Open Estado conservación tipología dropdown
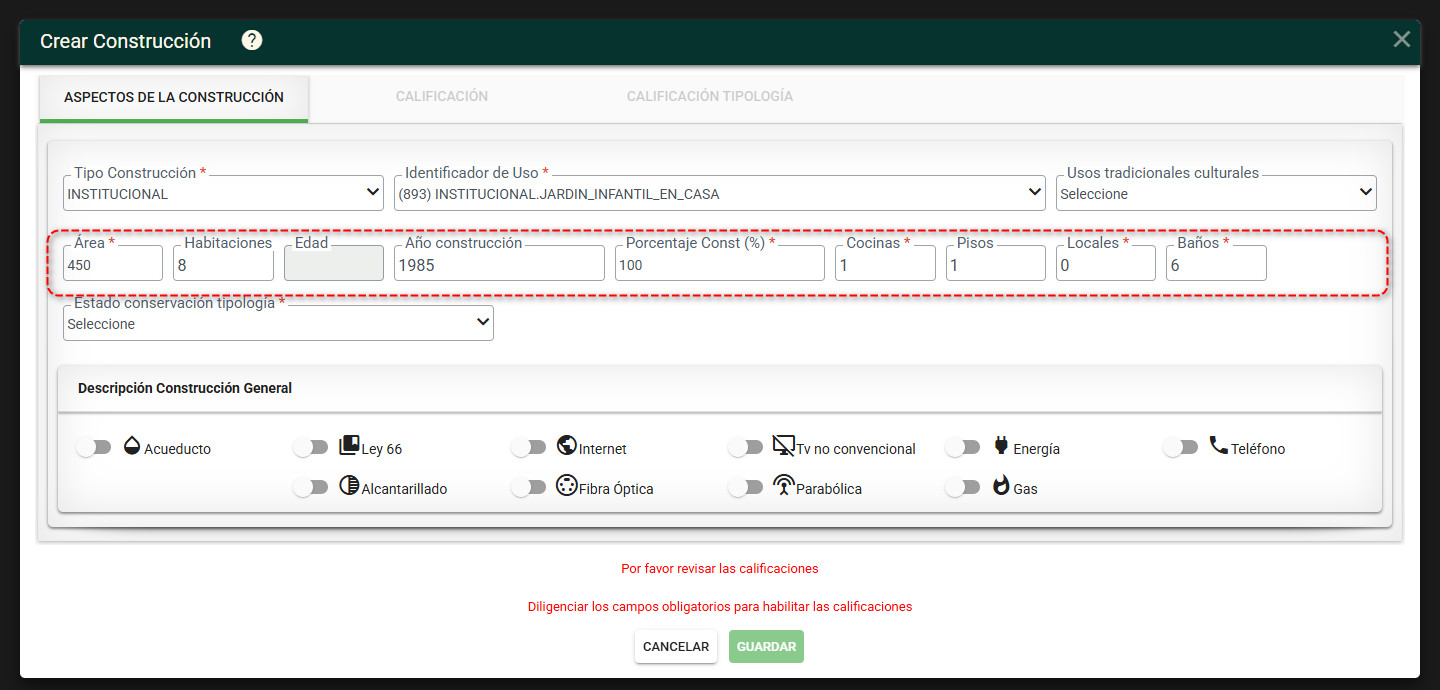The image size is (1440, 690). [x=278, y=323]
